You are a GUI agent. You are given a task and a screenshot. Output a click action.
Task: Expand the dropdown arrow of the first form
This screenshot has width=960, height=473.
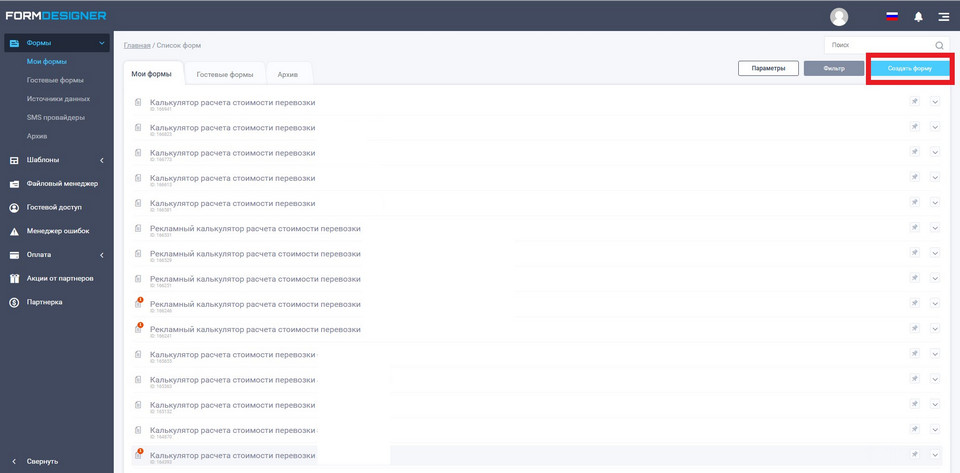pos(935,102)
